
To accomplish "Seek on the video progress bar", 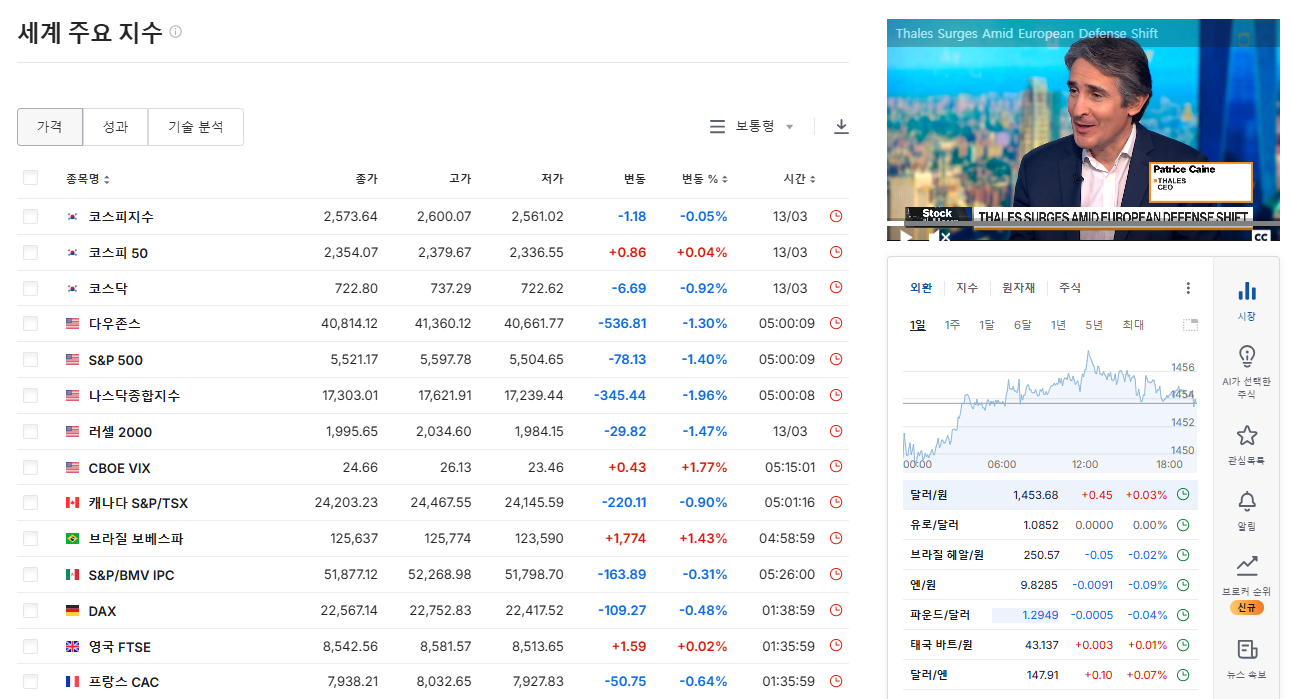I will tap(1082, 222).
